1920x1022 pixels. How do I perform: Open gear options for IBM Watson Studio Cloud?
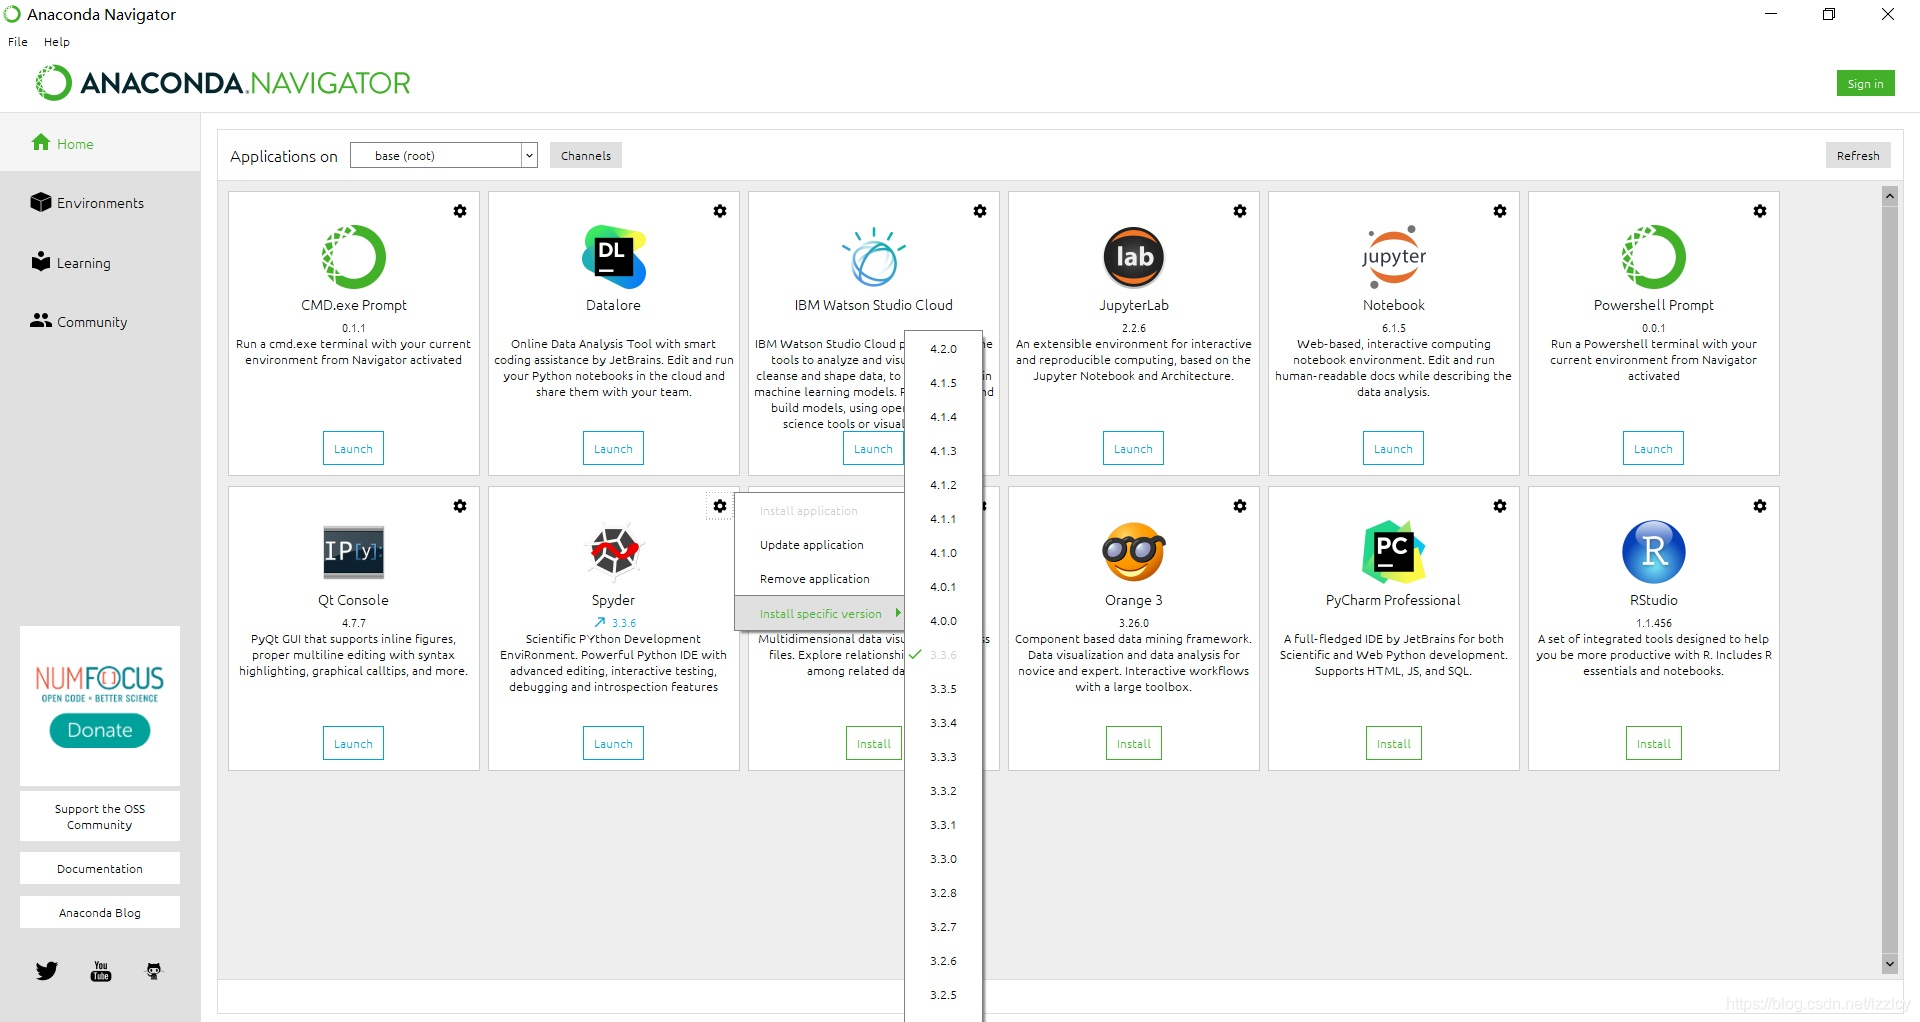(980, 211)
